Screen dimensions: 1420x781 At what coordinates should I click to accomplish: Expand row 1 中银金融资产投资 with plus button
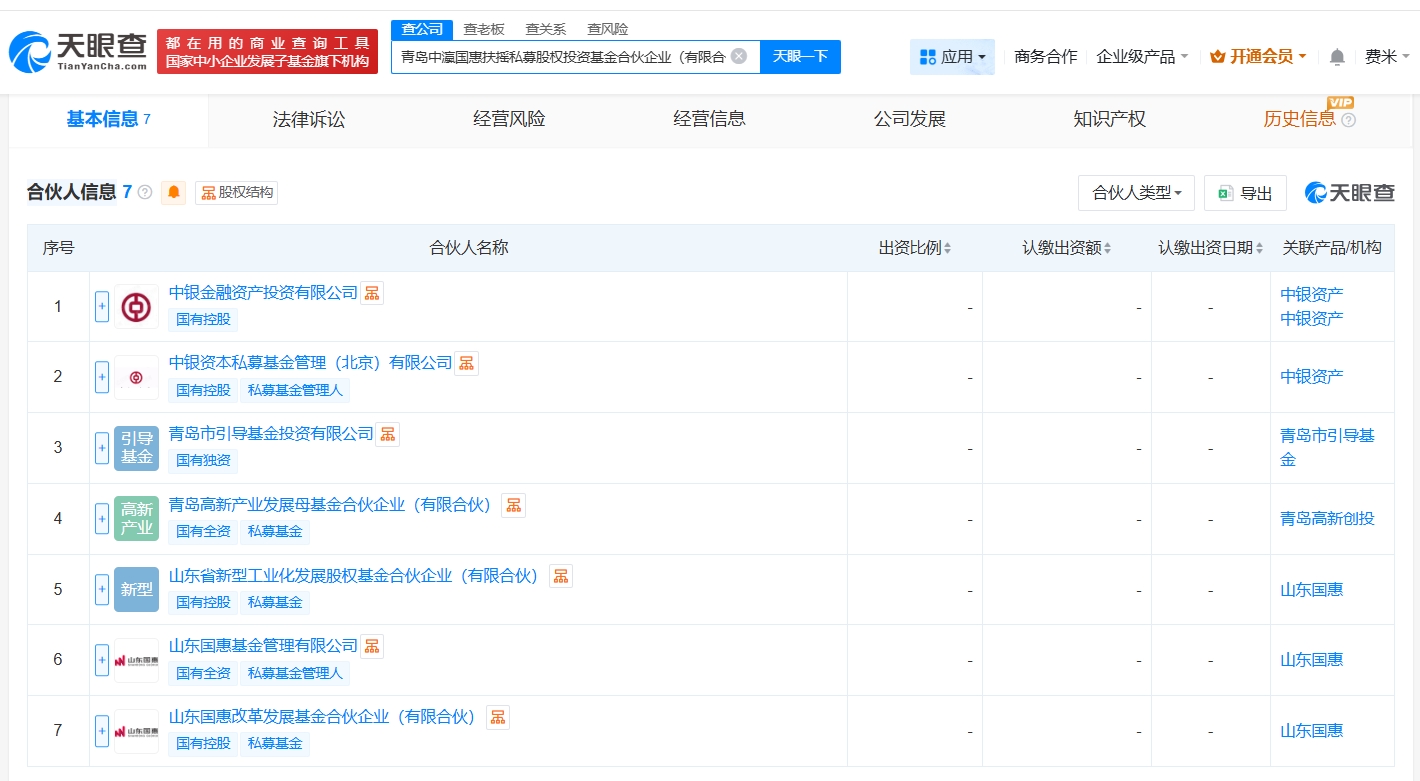[102, 306]
